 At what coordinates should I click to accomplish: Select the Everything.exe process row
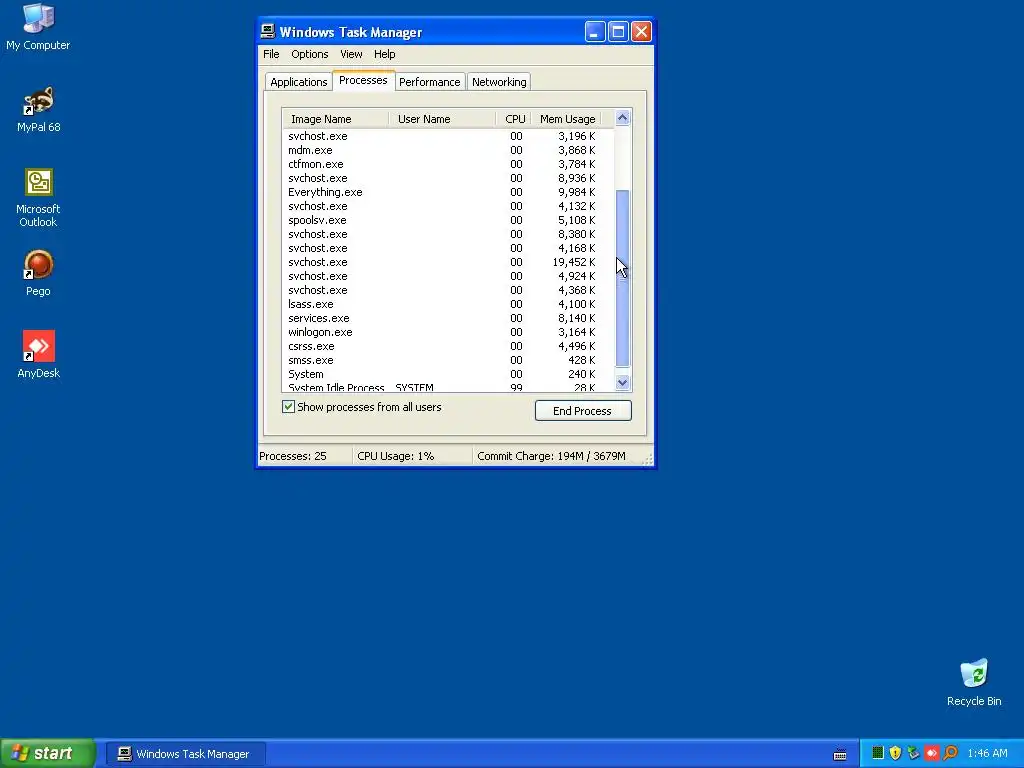tap(448, 192)
